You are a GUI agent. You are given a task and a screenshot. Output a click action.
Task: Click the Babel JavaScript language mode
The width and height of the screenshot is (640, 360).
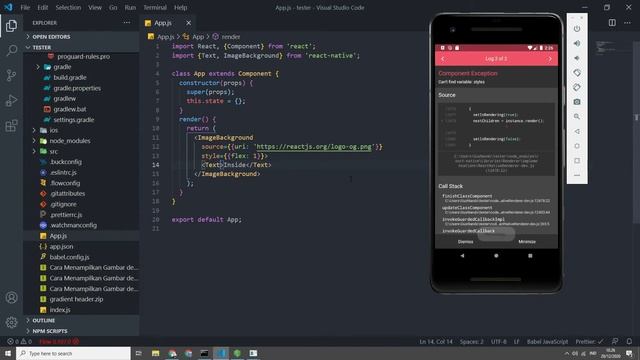click(547, 341)
